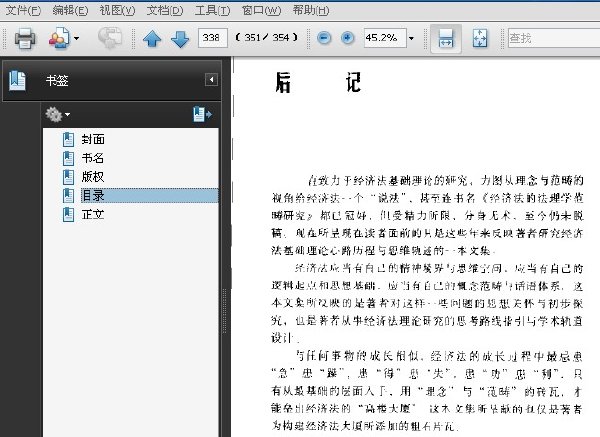Image resolution: width=600 pixels, height=437 pixels.
Task: Click the 后 记 heading in document
Action: (x=318, y=82)
